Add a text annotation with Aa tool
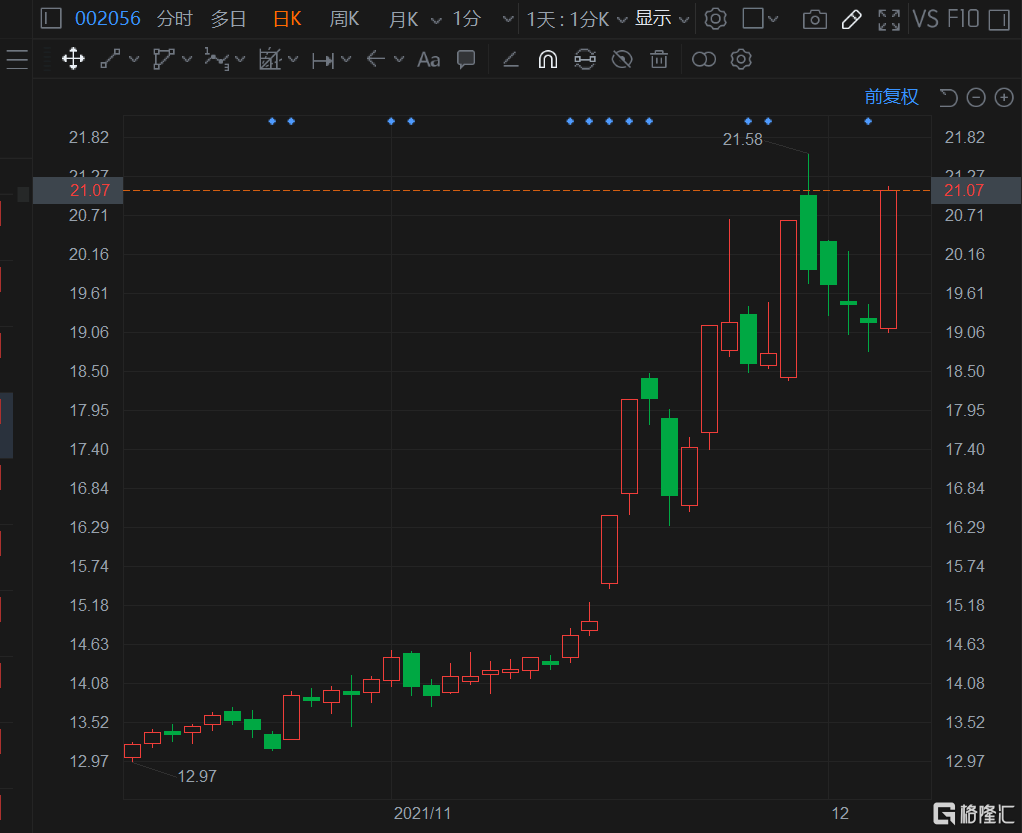Screen dimensions: 1022x833 (428, 60)
